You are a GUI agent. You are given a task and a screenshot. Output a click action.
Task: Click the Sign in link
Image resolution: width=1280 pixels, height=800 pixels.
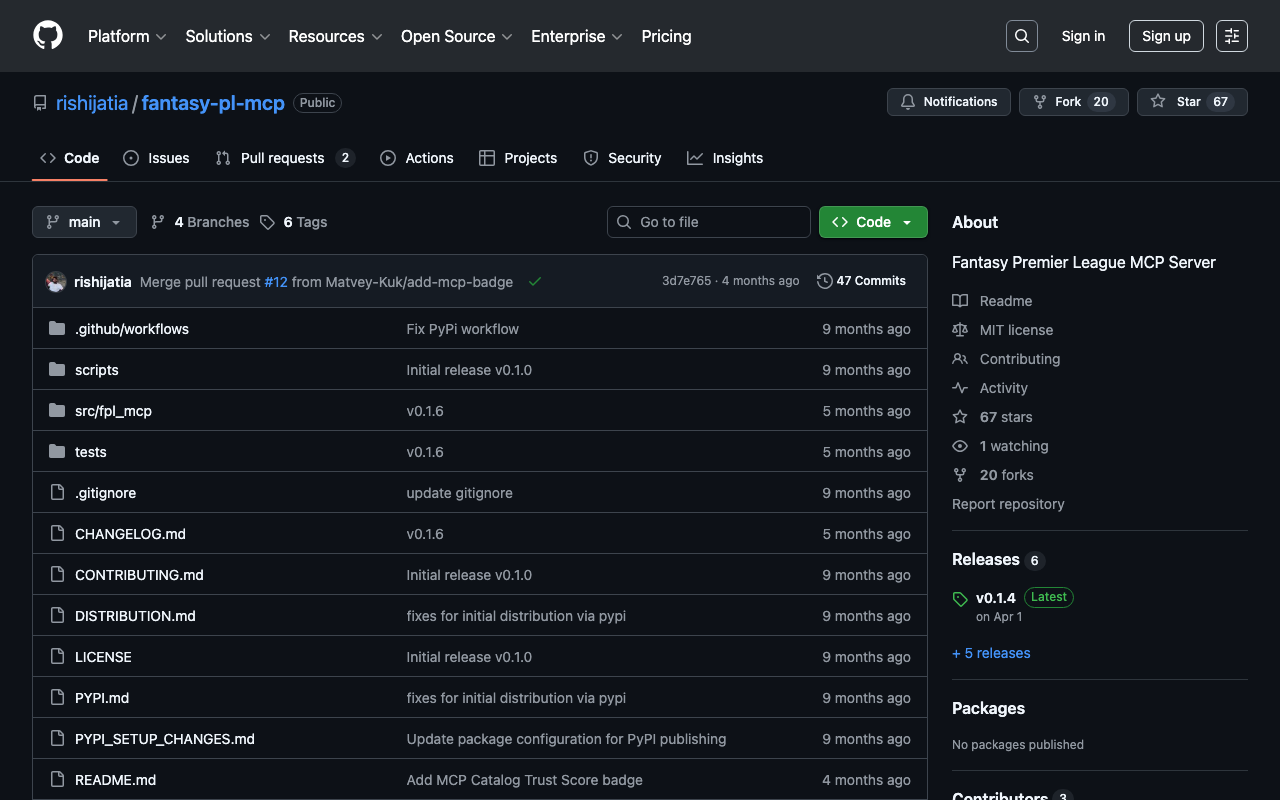[x=1083, y=36]
